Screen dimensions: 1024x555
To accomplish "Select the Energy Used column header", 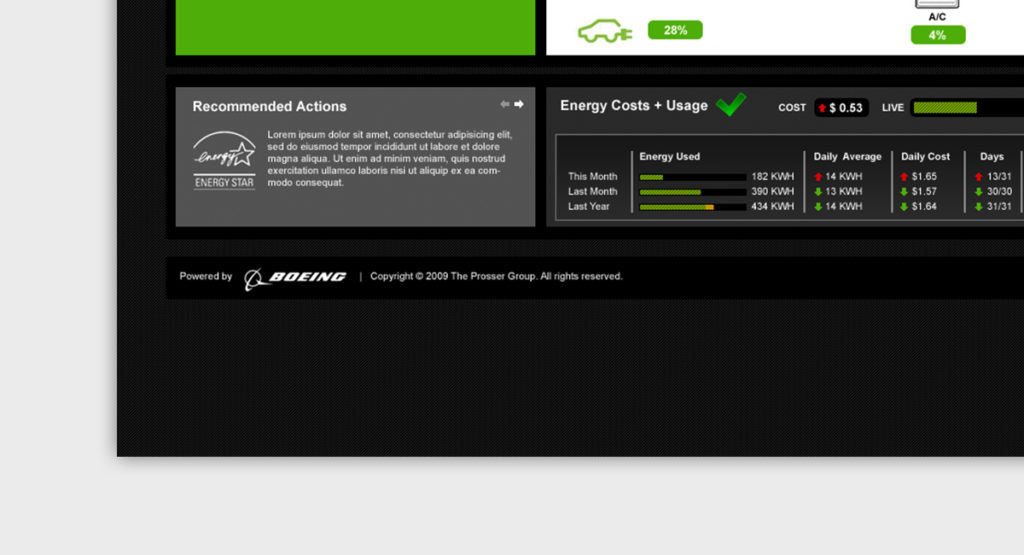I will pos(669,156).
